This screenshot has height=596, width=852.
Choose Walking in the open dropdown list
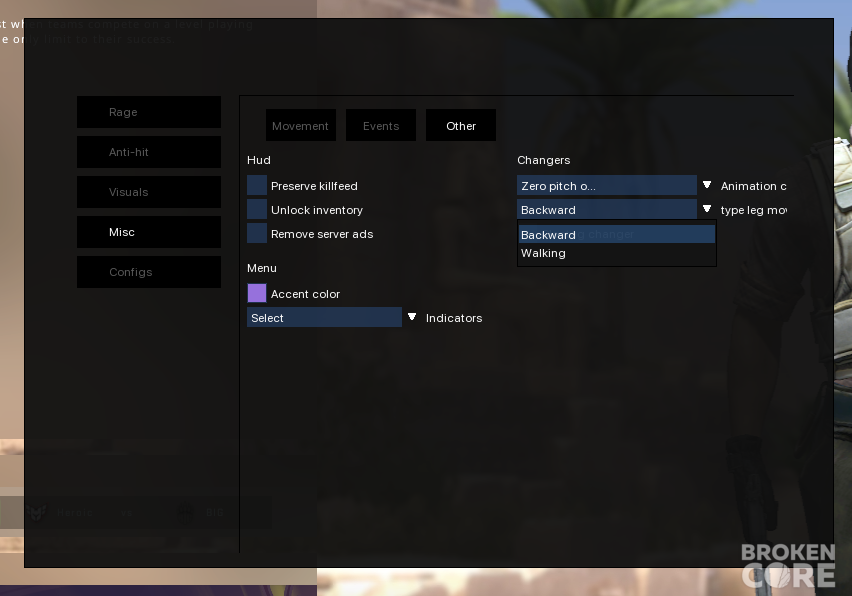pyautogui.click(x=617, y=253)
